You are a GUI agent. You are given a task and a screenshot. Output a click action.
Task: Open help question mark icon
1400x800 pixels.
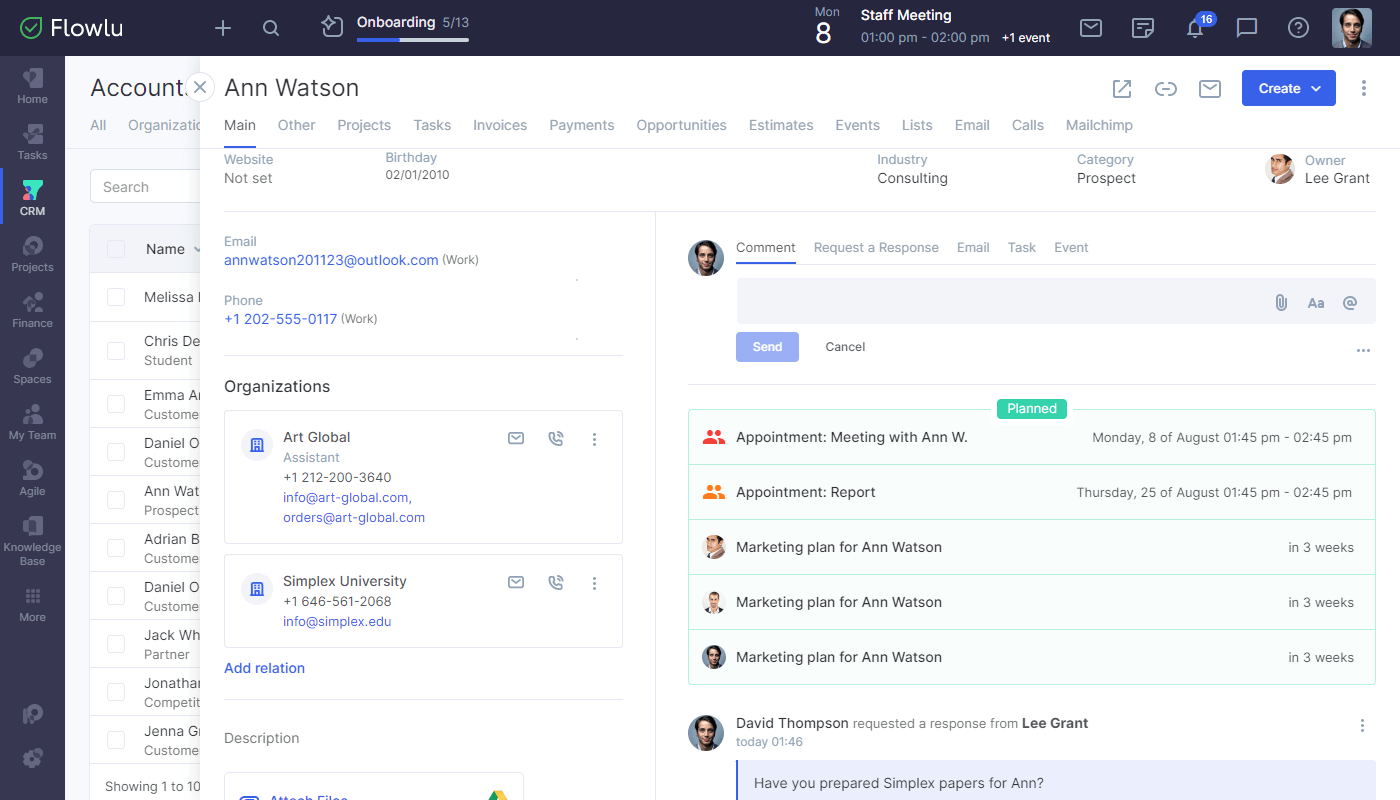click(1298, 28)
